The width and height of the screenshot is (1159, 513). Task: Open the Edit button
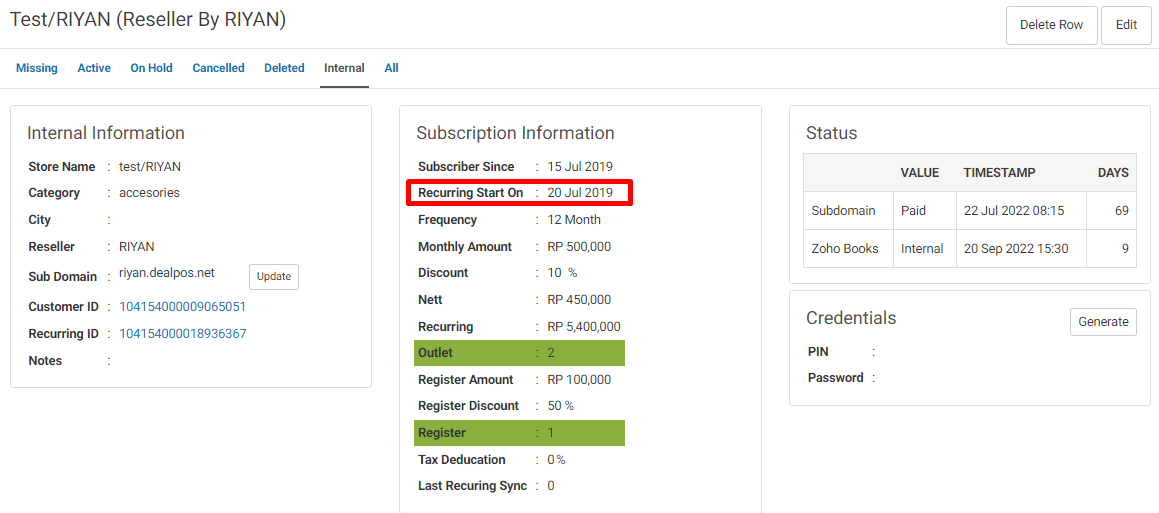pos(1126,25)
